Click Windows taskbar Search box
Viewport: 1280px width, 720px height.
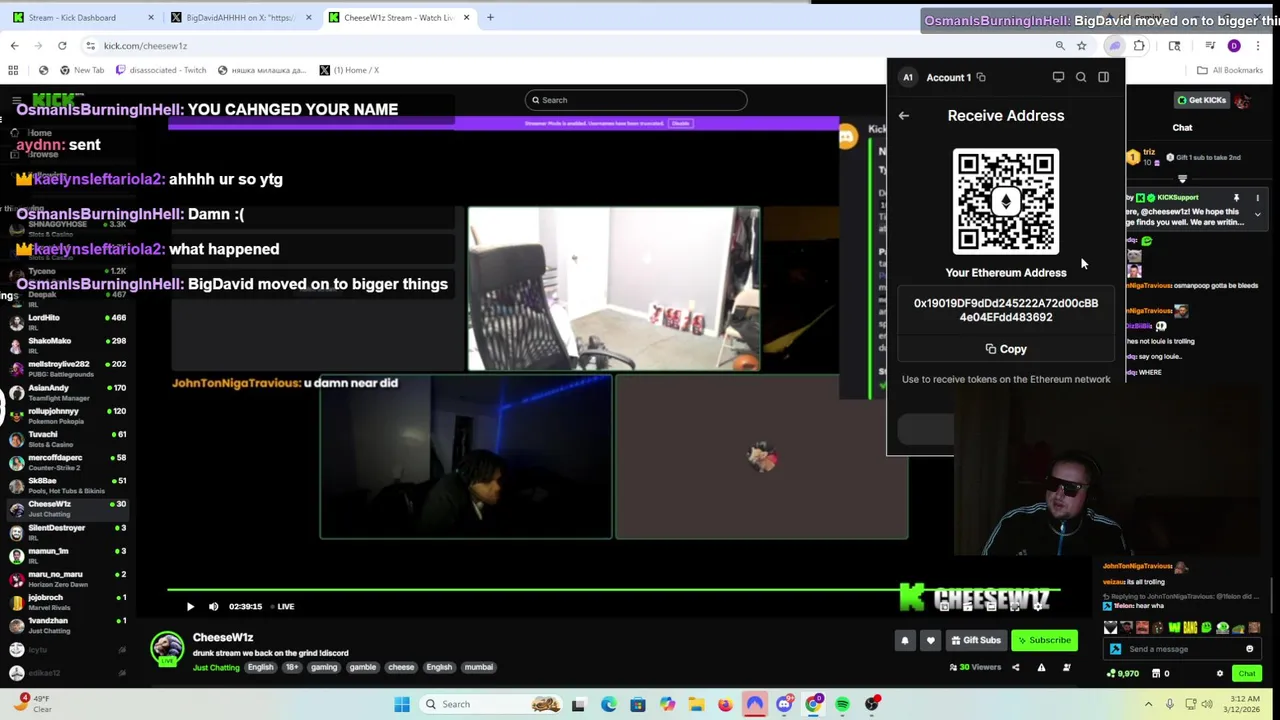(x=490, y=704)
